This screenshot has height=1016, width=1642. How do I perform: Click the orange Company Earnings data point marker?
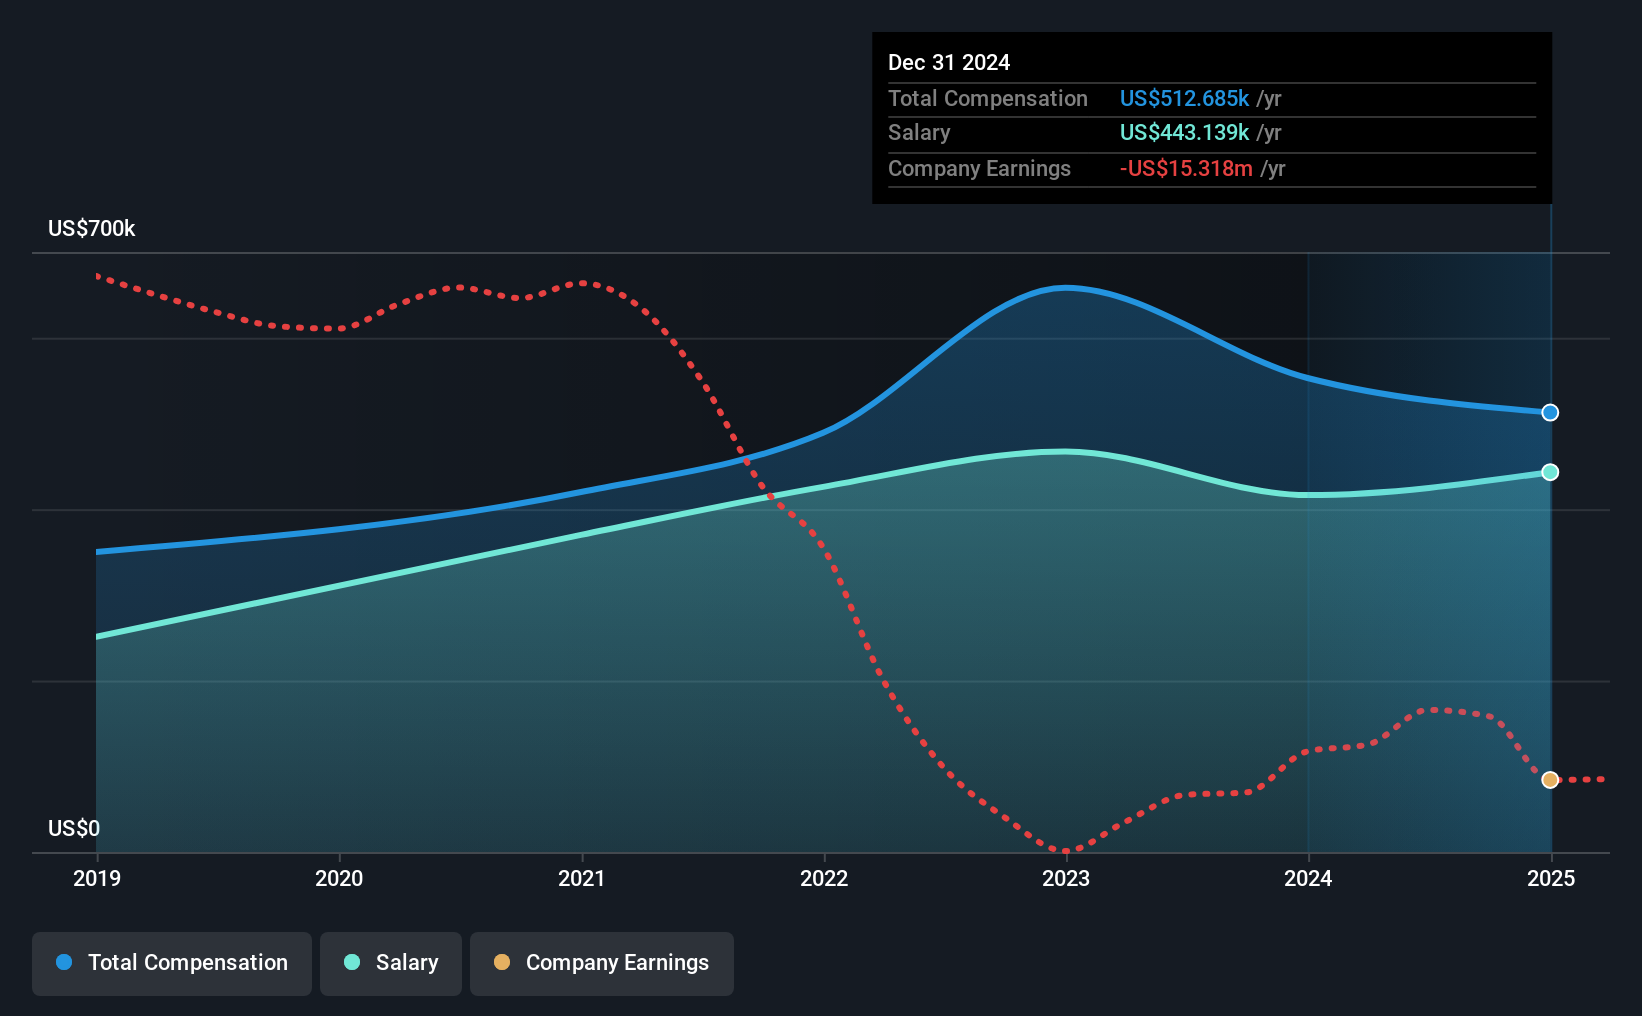pyautogui.click(x=1550, y=780)
